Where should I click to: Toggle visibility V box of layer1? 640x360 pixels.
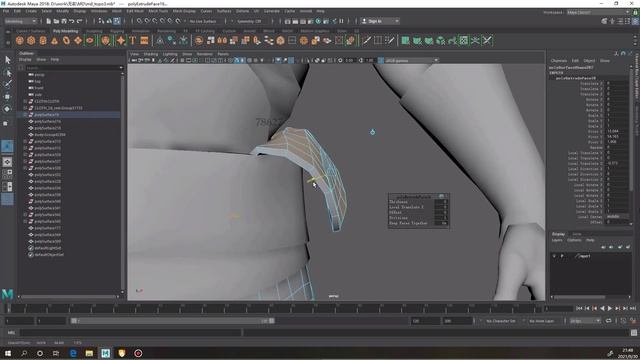554,256
